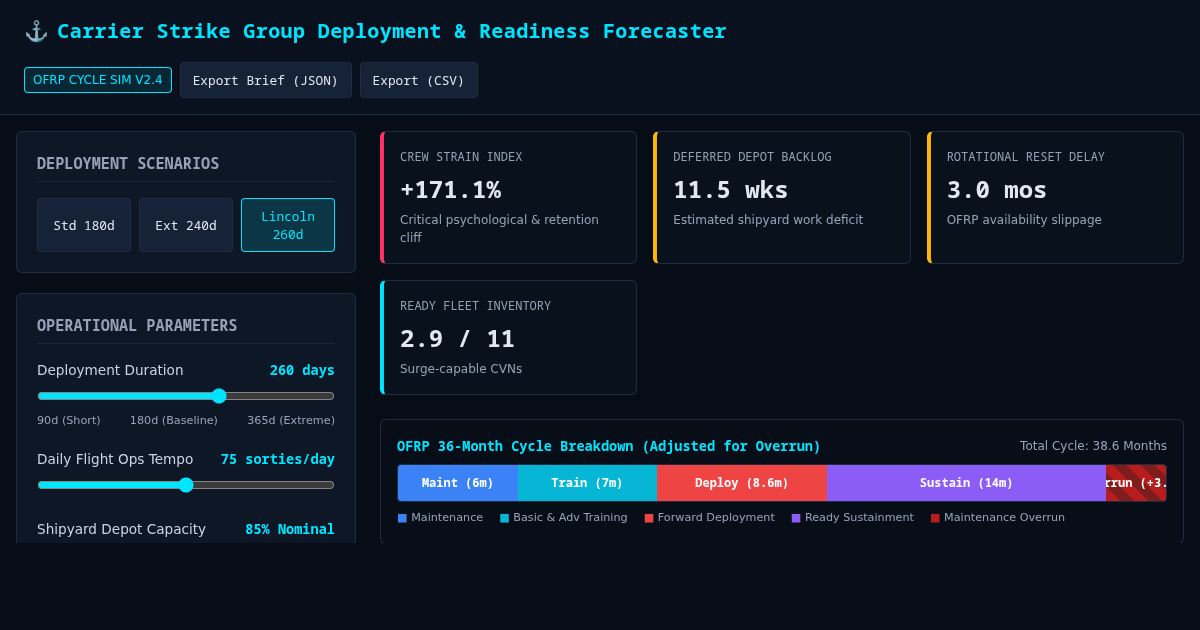Click the 180d (Baseline) slider label

[174, 420]
